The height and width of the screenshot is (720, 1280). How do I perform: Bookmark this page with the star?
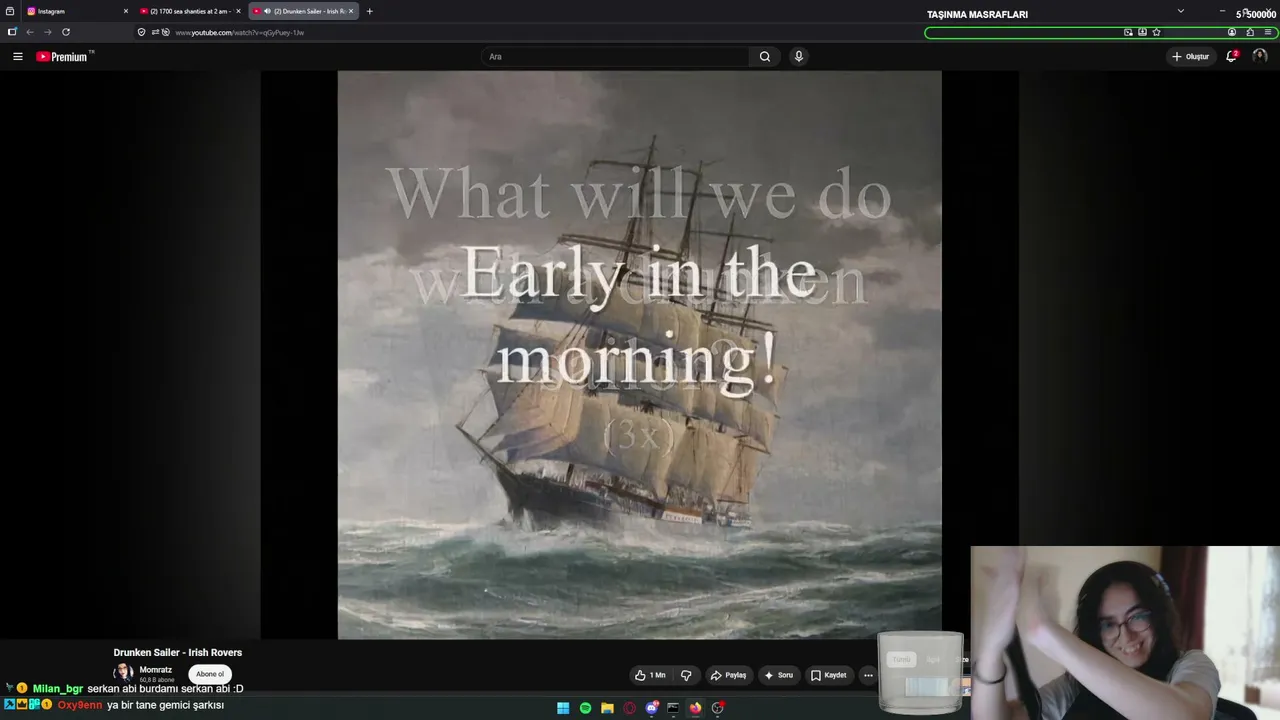tap(1156, 32)
